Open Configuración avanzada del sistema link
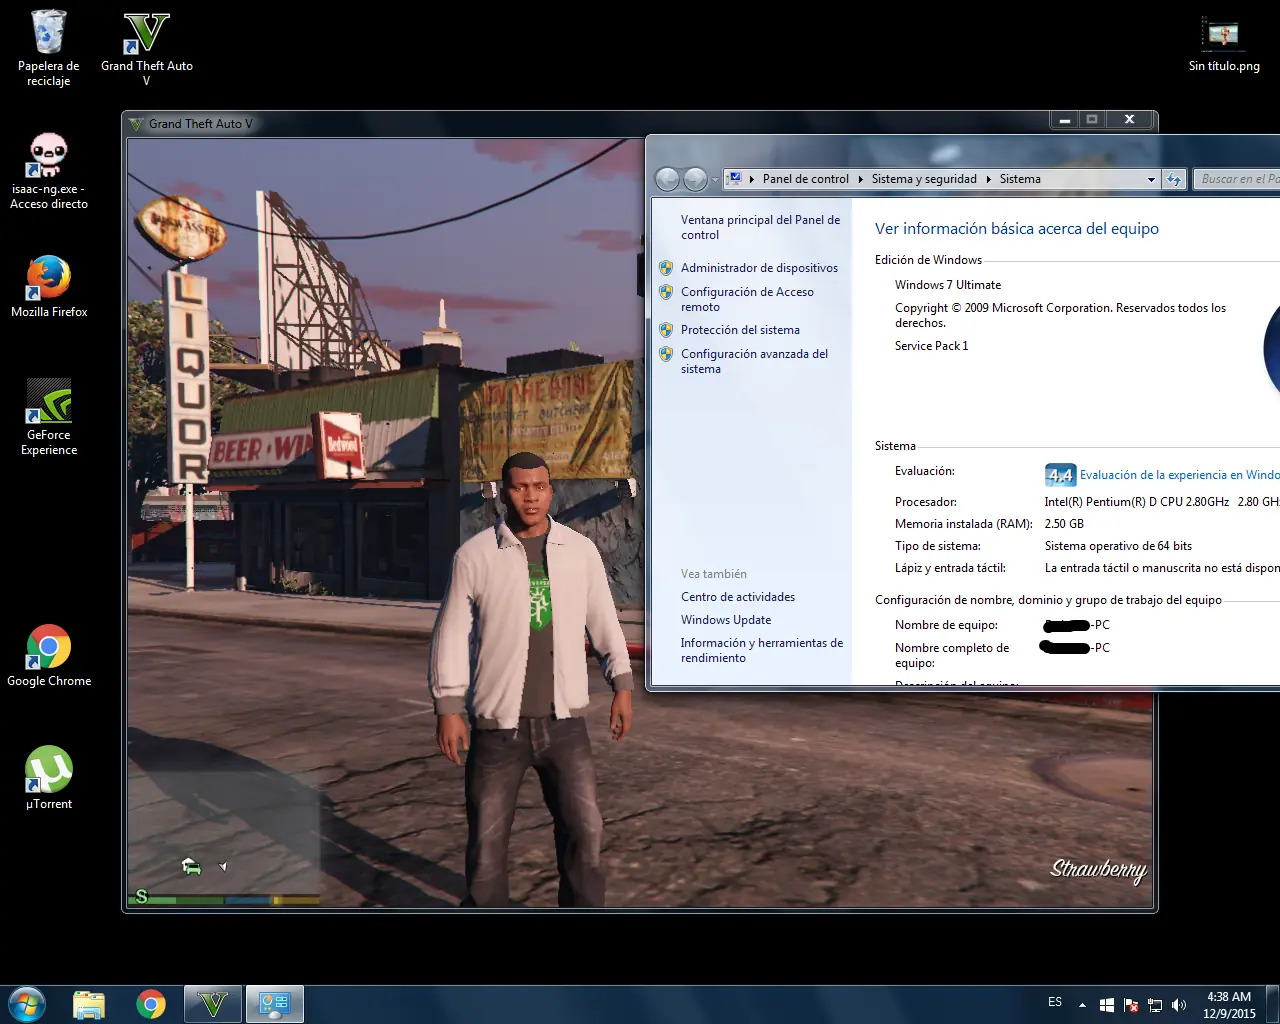This screenshot has height=1024, width=1280. (754, 361)
